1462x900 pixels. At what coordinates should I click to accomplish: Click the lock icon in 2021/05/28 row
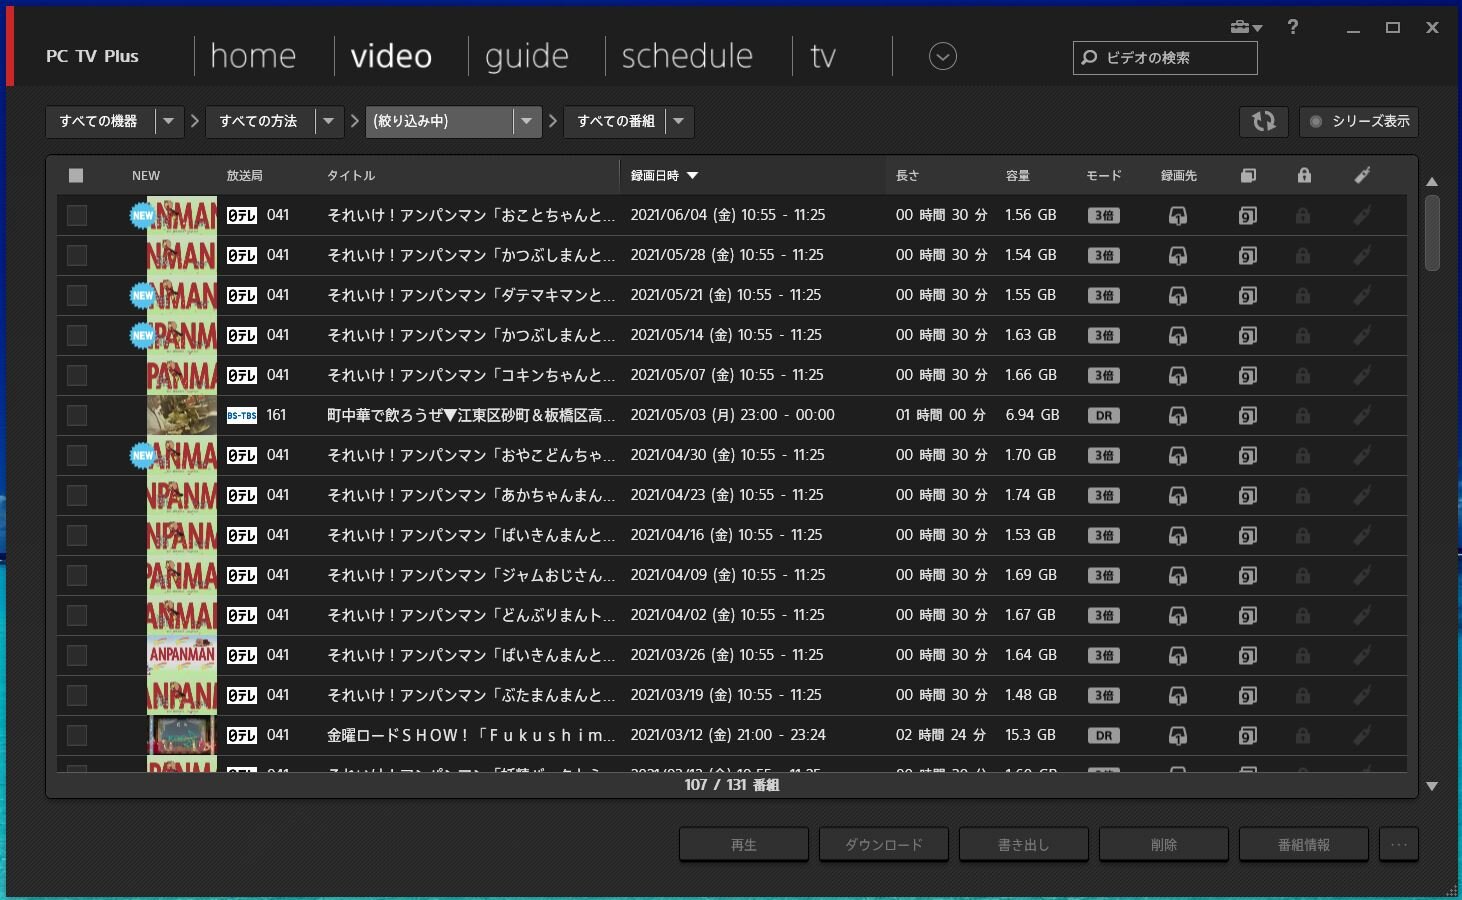tap(1303, 255)
